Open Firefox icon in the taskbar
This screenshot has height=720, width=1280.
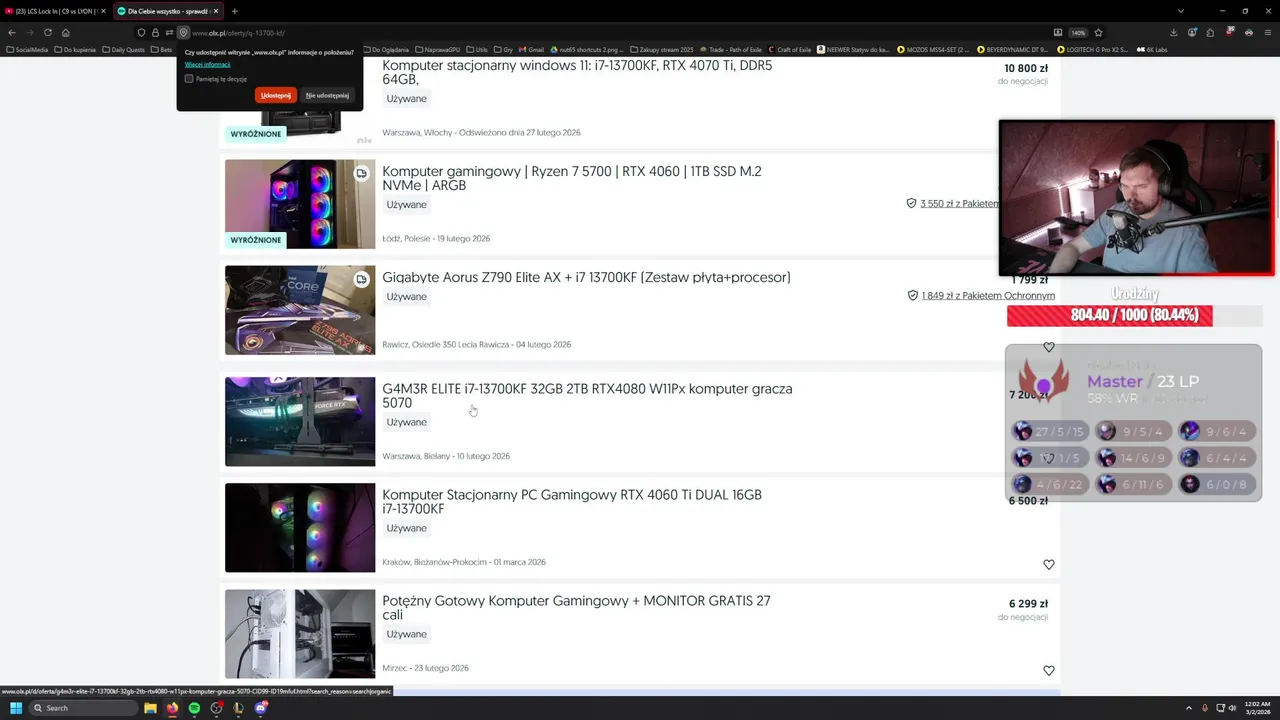point(172,708)
